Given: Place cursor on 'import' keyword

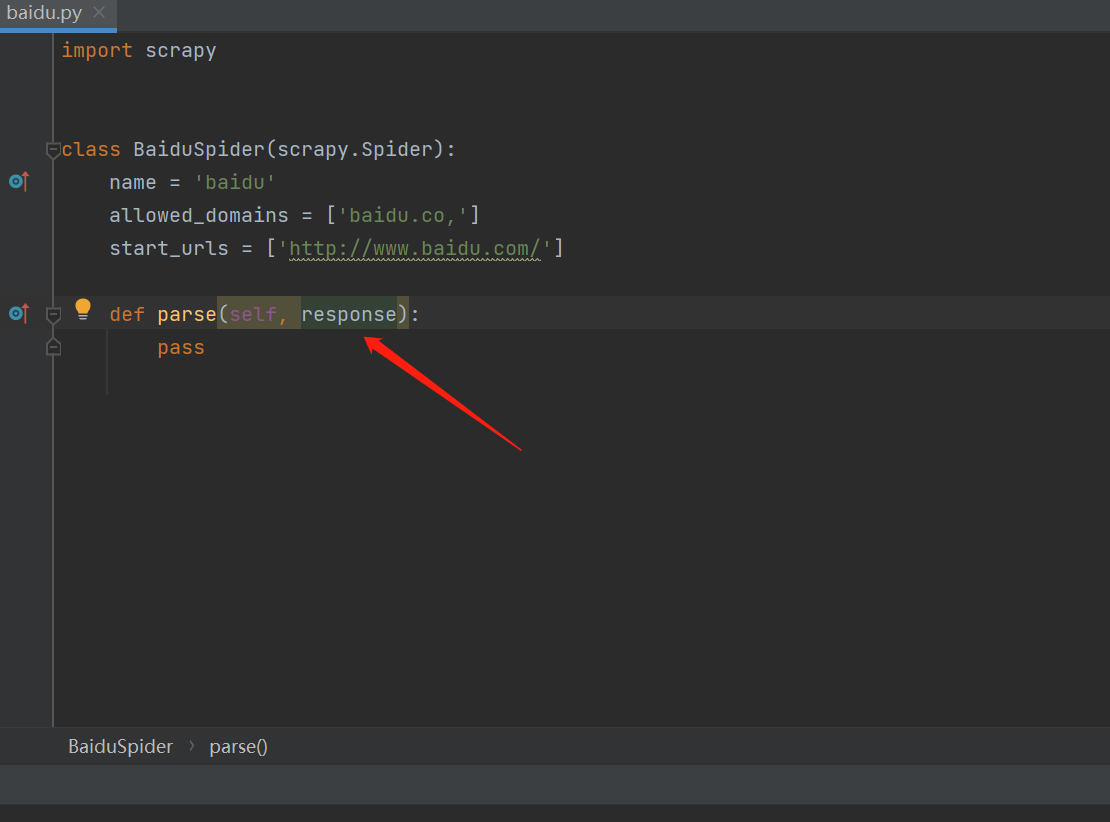Looking at the screenshot, I should coord(97,51).
